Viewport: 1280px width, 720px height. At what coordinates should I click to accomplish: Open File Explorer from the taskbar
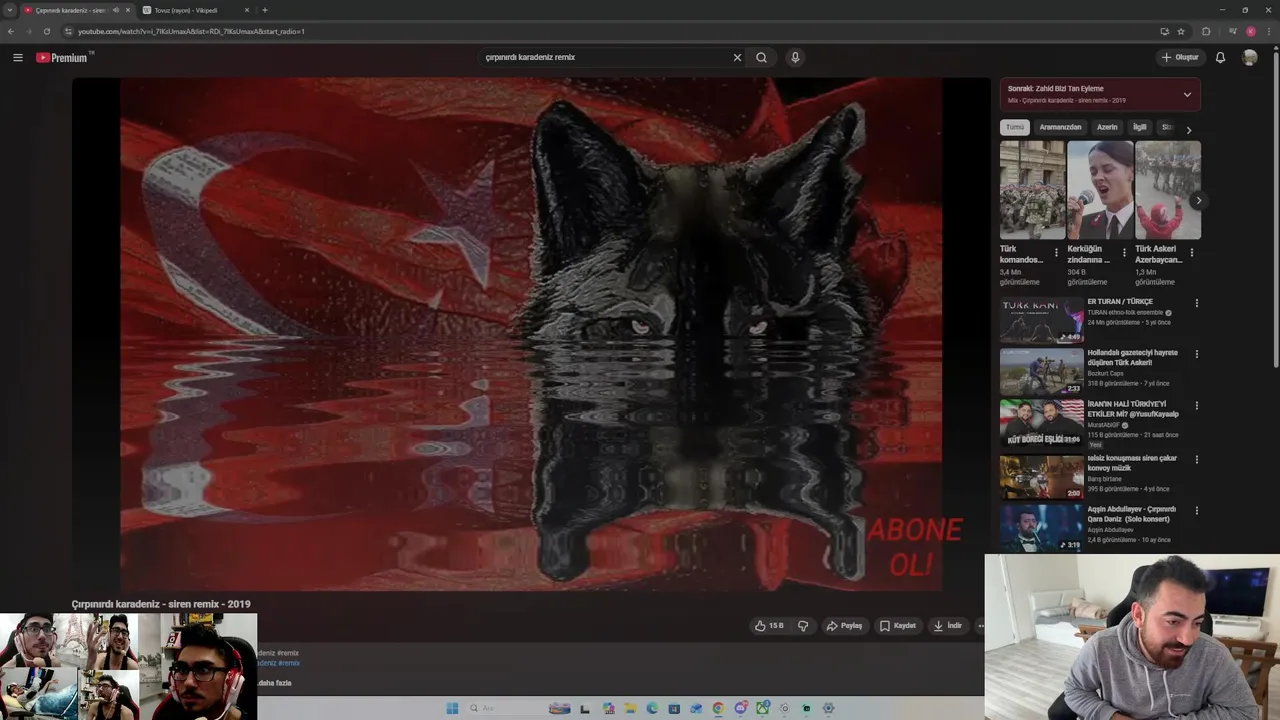coord(630,708)
